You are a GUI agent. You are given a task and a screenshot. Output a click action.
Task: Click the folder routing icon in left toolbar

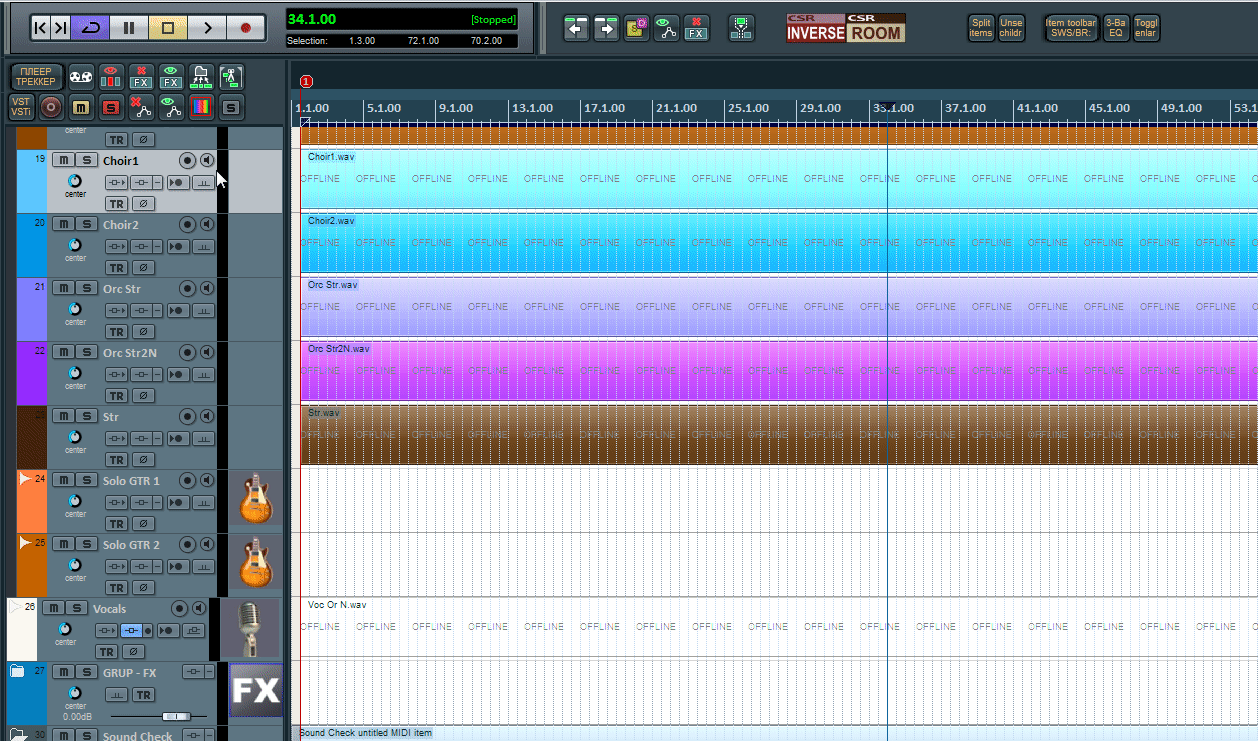coord(201,77)
